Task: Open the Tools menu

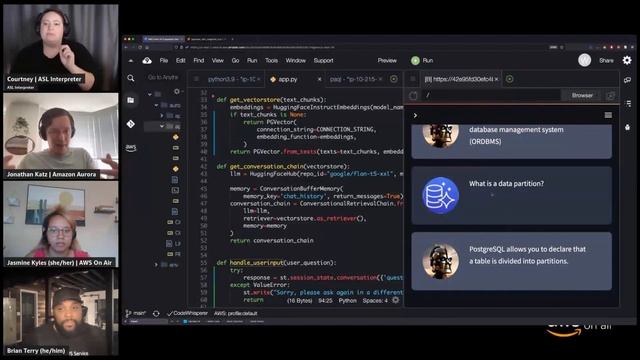Action: 271,60
